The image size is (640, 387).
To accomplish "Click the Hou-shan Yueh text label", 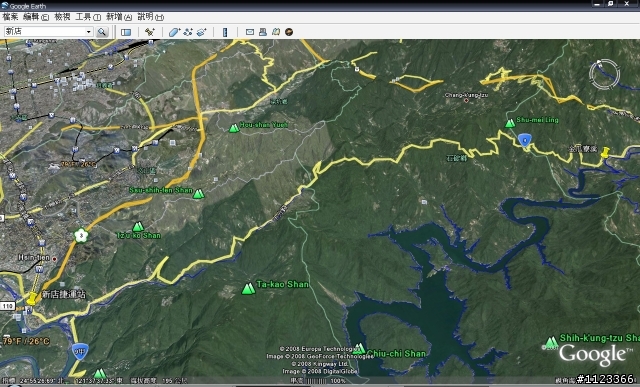I will tap(264, 125).
